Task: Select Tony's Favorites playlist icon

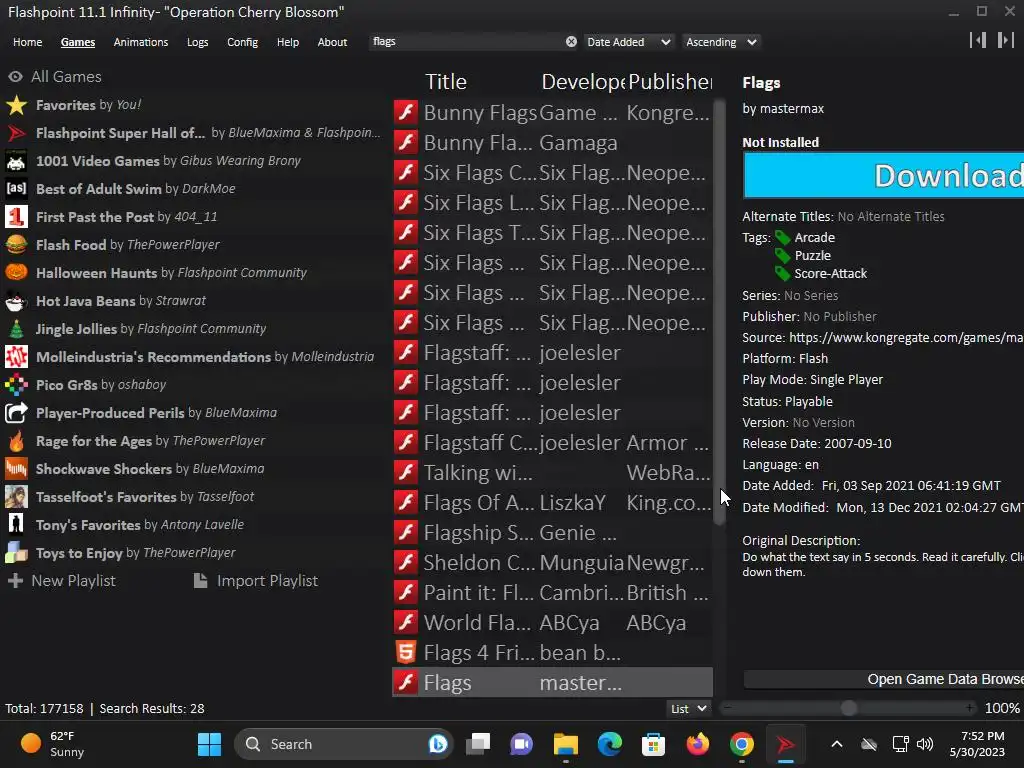Action: tap(16, 525)
